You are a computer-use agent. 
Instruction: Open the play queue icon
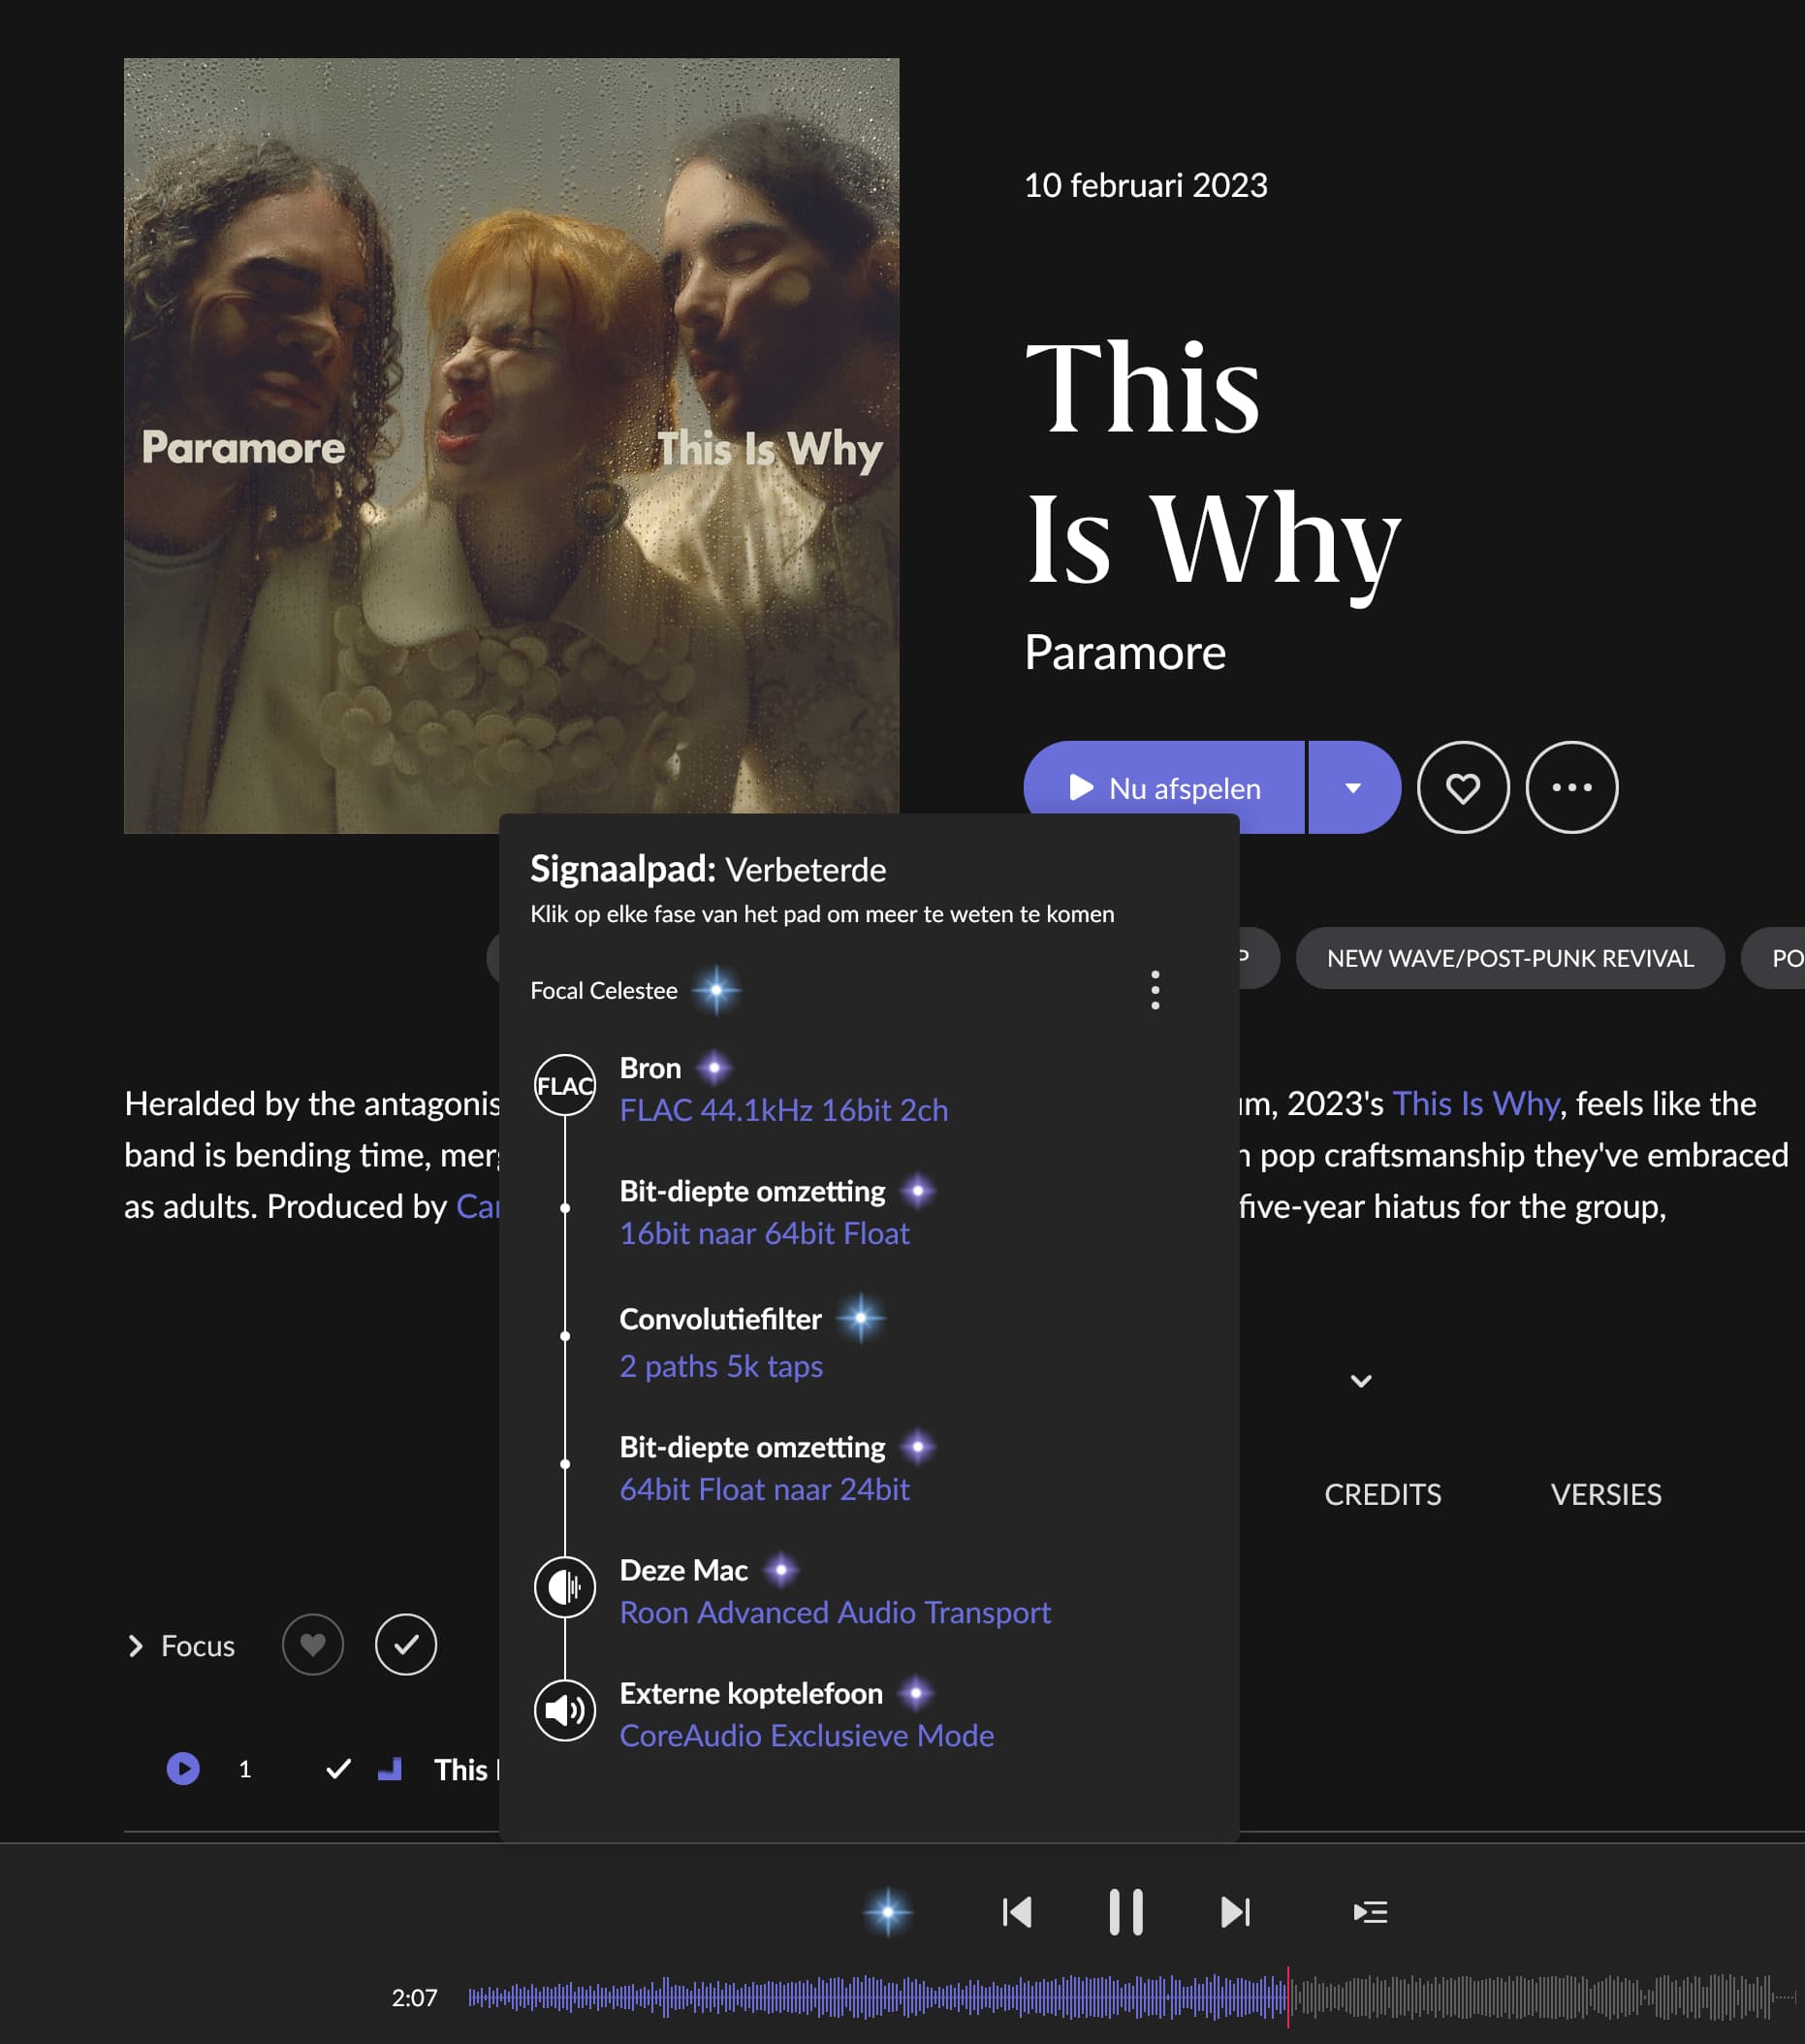pos(1370,1912)
